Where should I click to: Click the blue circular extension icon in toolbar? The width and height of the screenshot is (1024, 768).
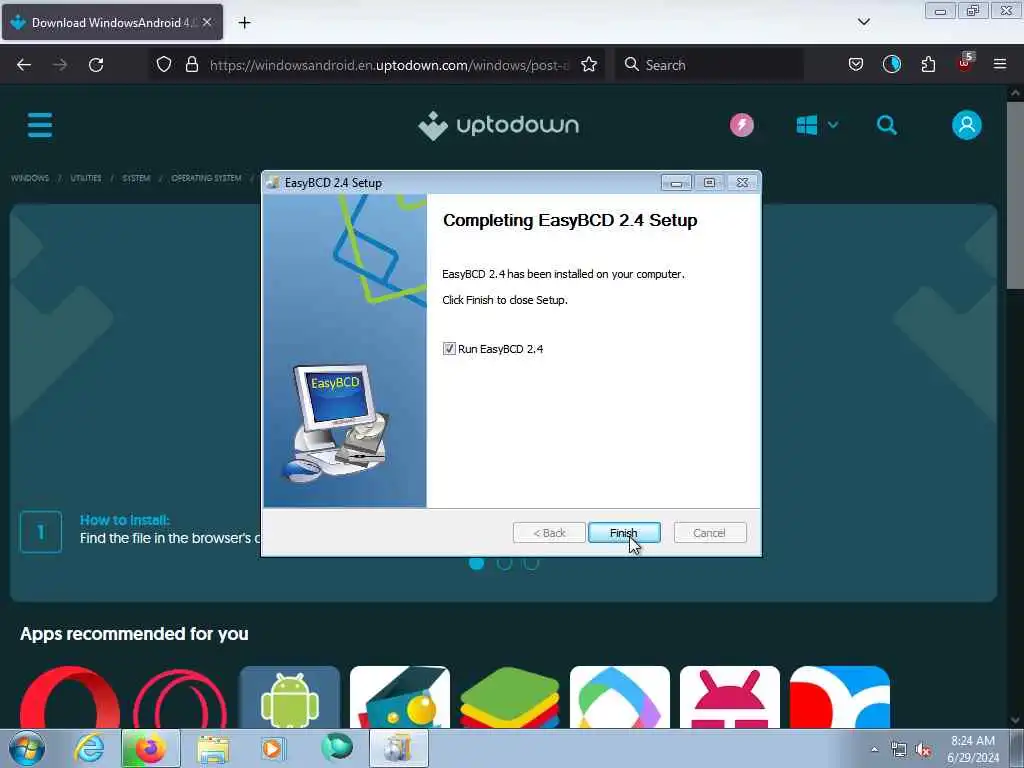pyautogui.click(x=891, y=65)
